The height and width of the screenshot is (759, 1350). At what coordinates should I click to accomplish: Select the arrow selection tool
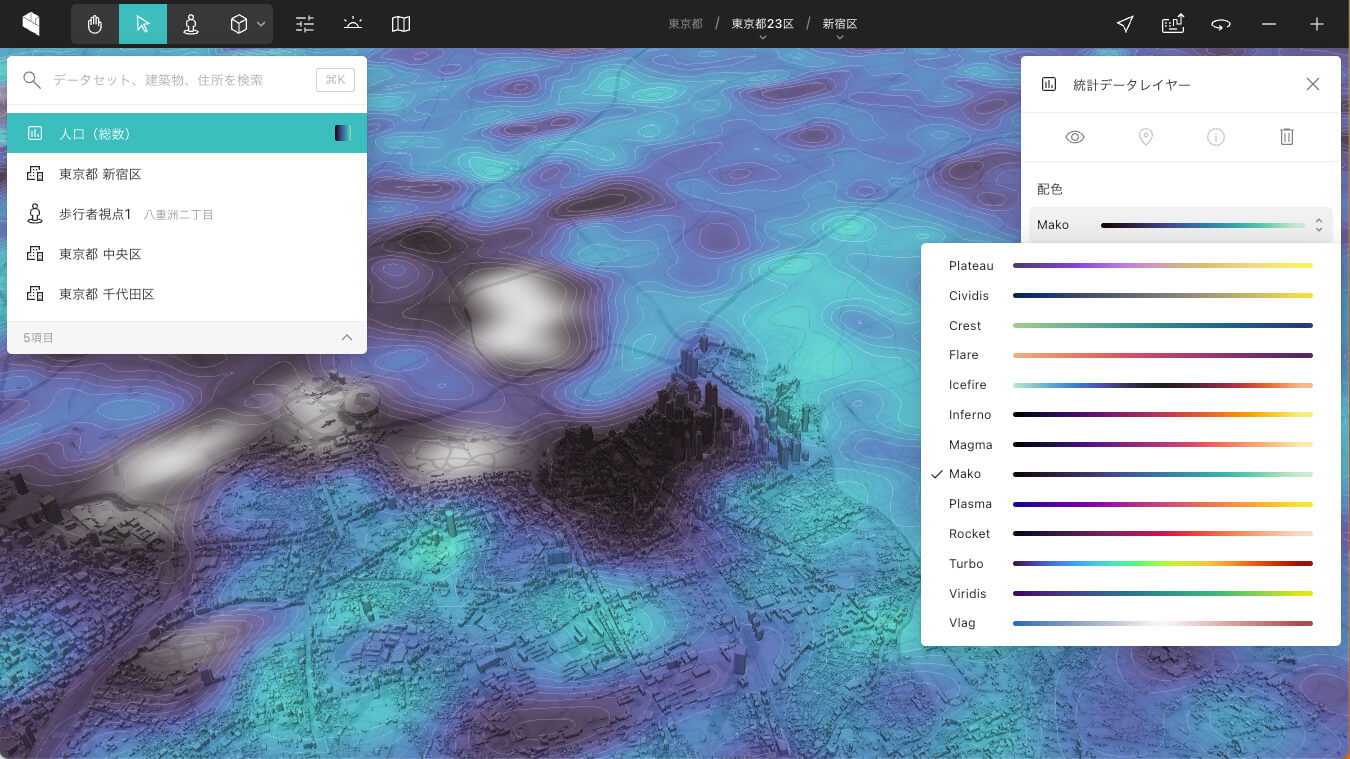[143, 24]
